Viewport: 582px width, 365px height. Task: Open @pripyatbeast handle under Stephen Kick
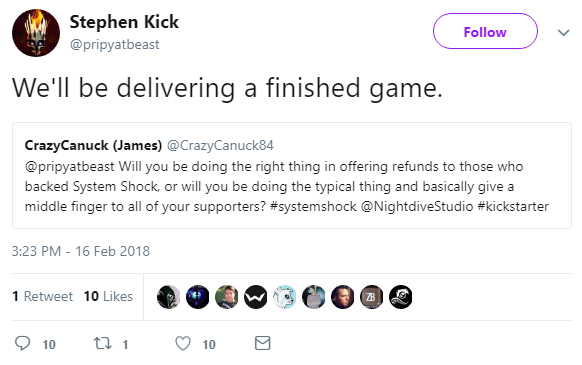click(115, 45)
